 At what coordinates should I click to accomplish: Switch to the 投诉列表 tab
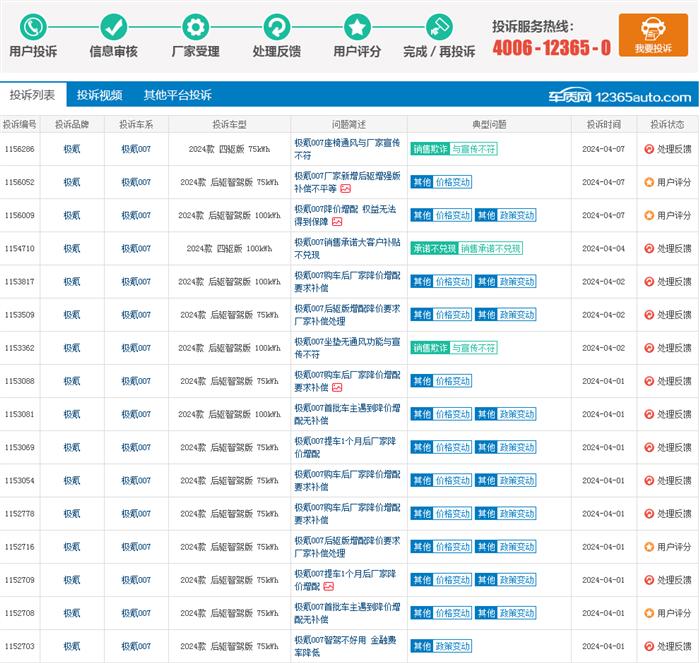(x=33, y=95)
